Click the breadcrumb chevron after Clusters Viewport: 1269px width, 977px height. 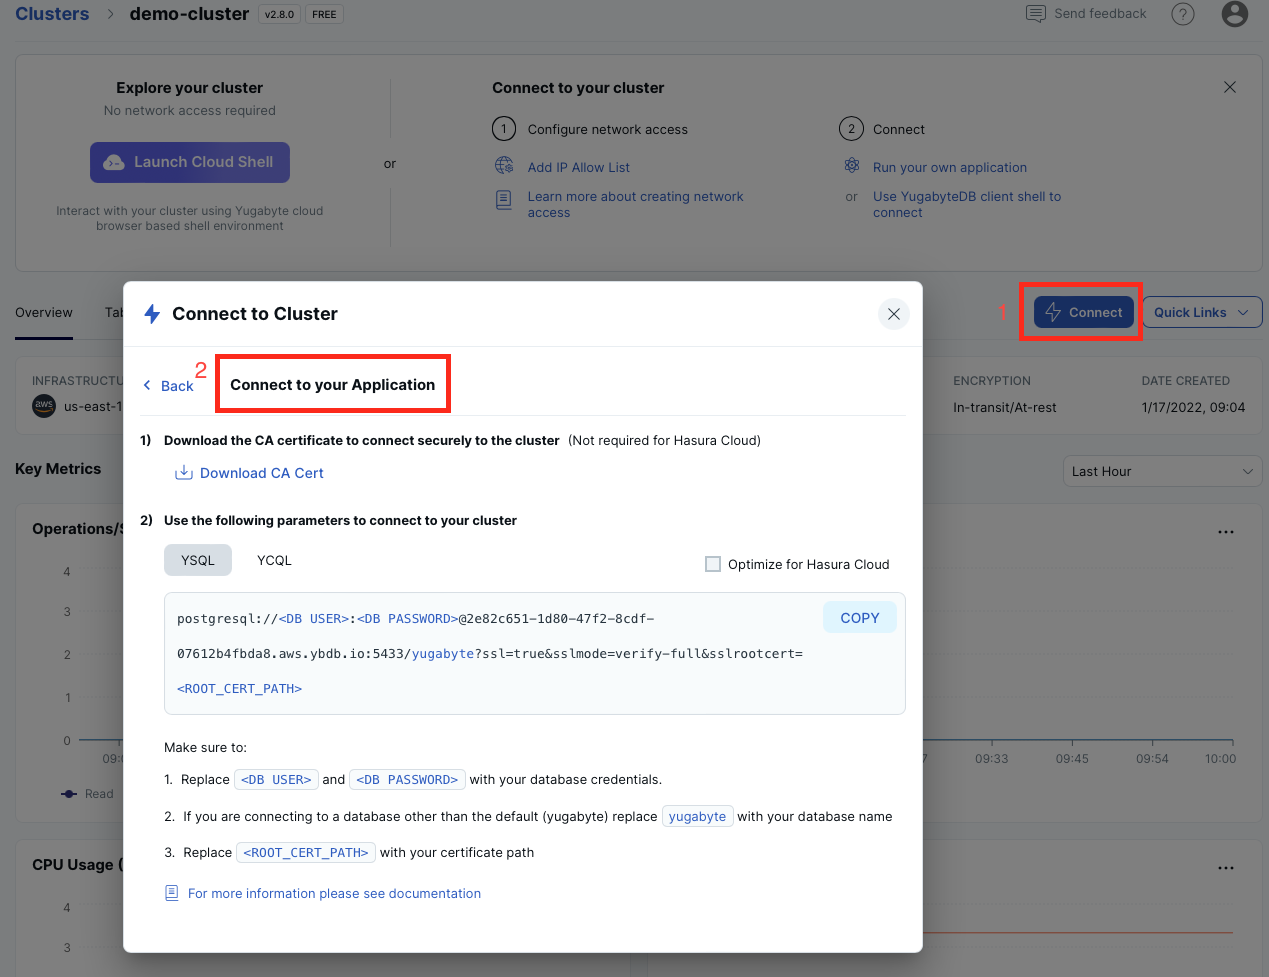[x=110, y=14]
